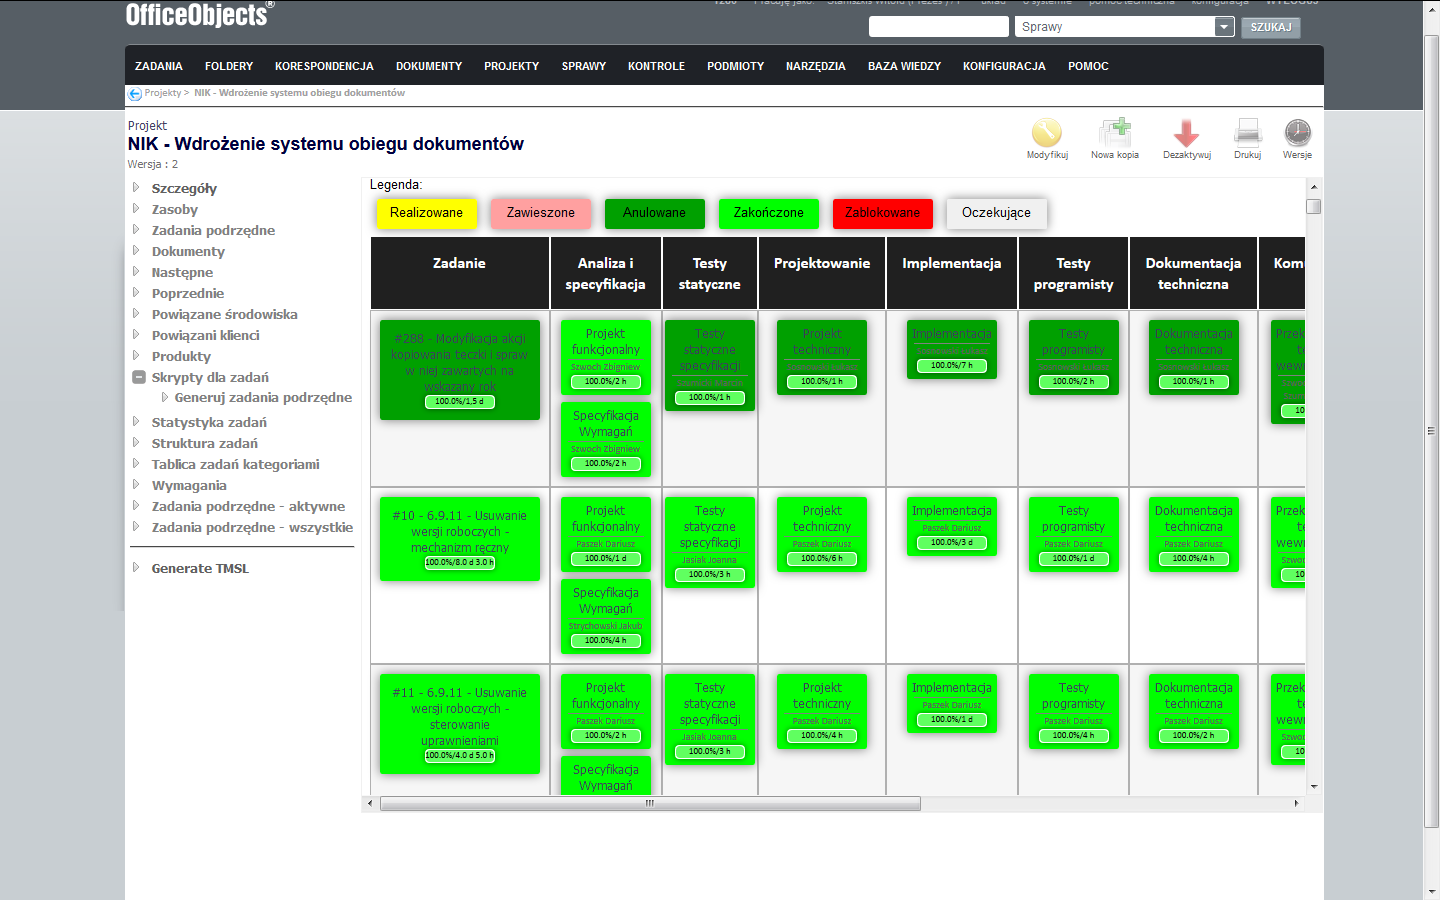Viewport: 1440px width, 900px height.
Task: Open the ZADANIA menu
Action: click(159, 66)
